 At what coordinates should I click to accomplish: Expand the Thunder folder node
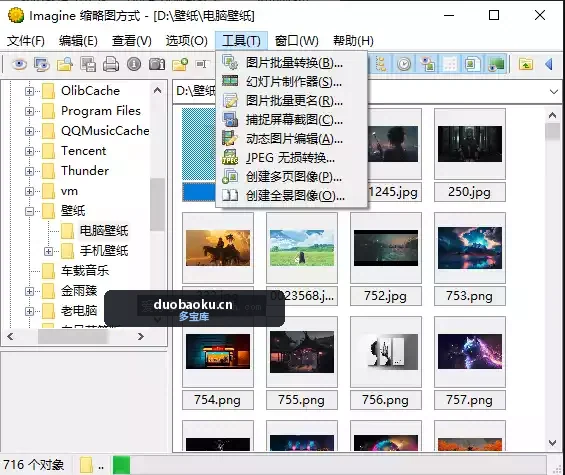(x=30, y=171)
